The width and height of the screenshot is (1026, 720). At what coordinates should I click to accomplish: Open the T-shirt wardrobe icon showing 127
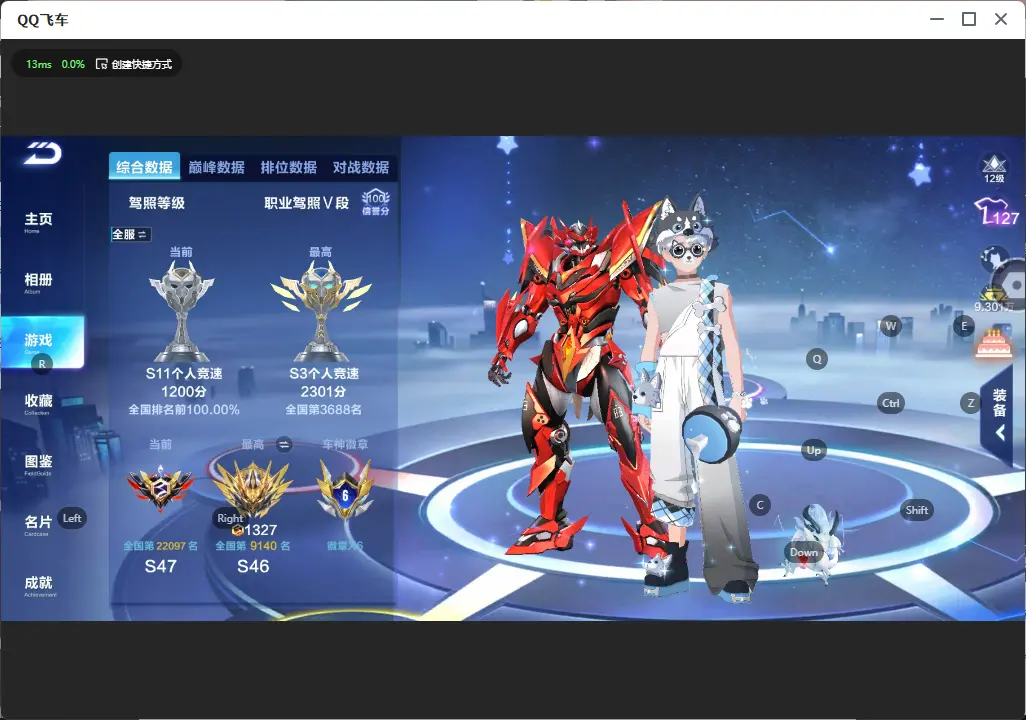[x=997, y=211]
